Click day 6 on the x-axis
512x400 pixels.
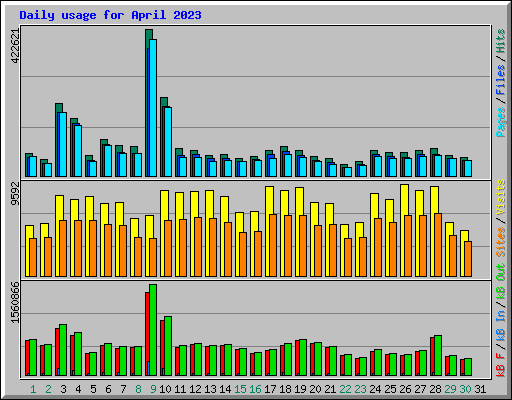(108, 389)
